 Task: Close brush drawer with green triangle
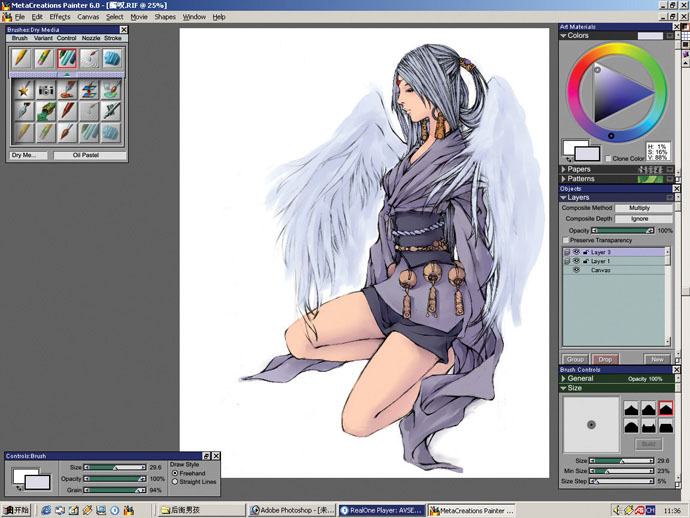click(67, 75)
